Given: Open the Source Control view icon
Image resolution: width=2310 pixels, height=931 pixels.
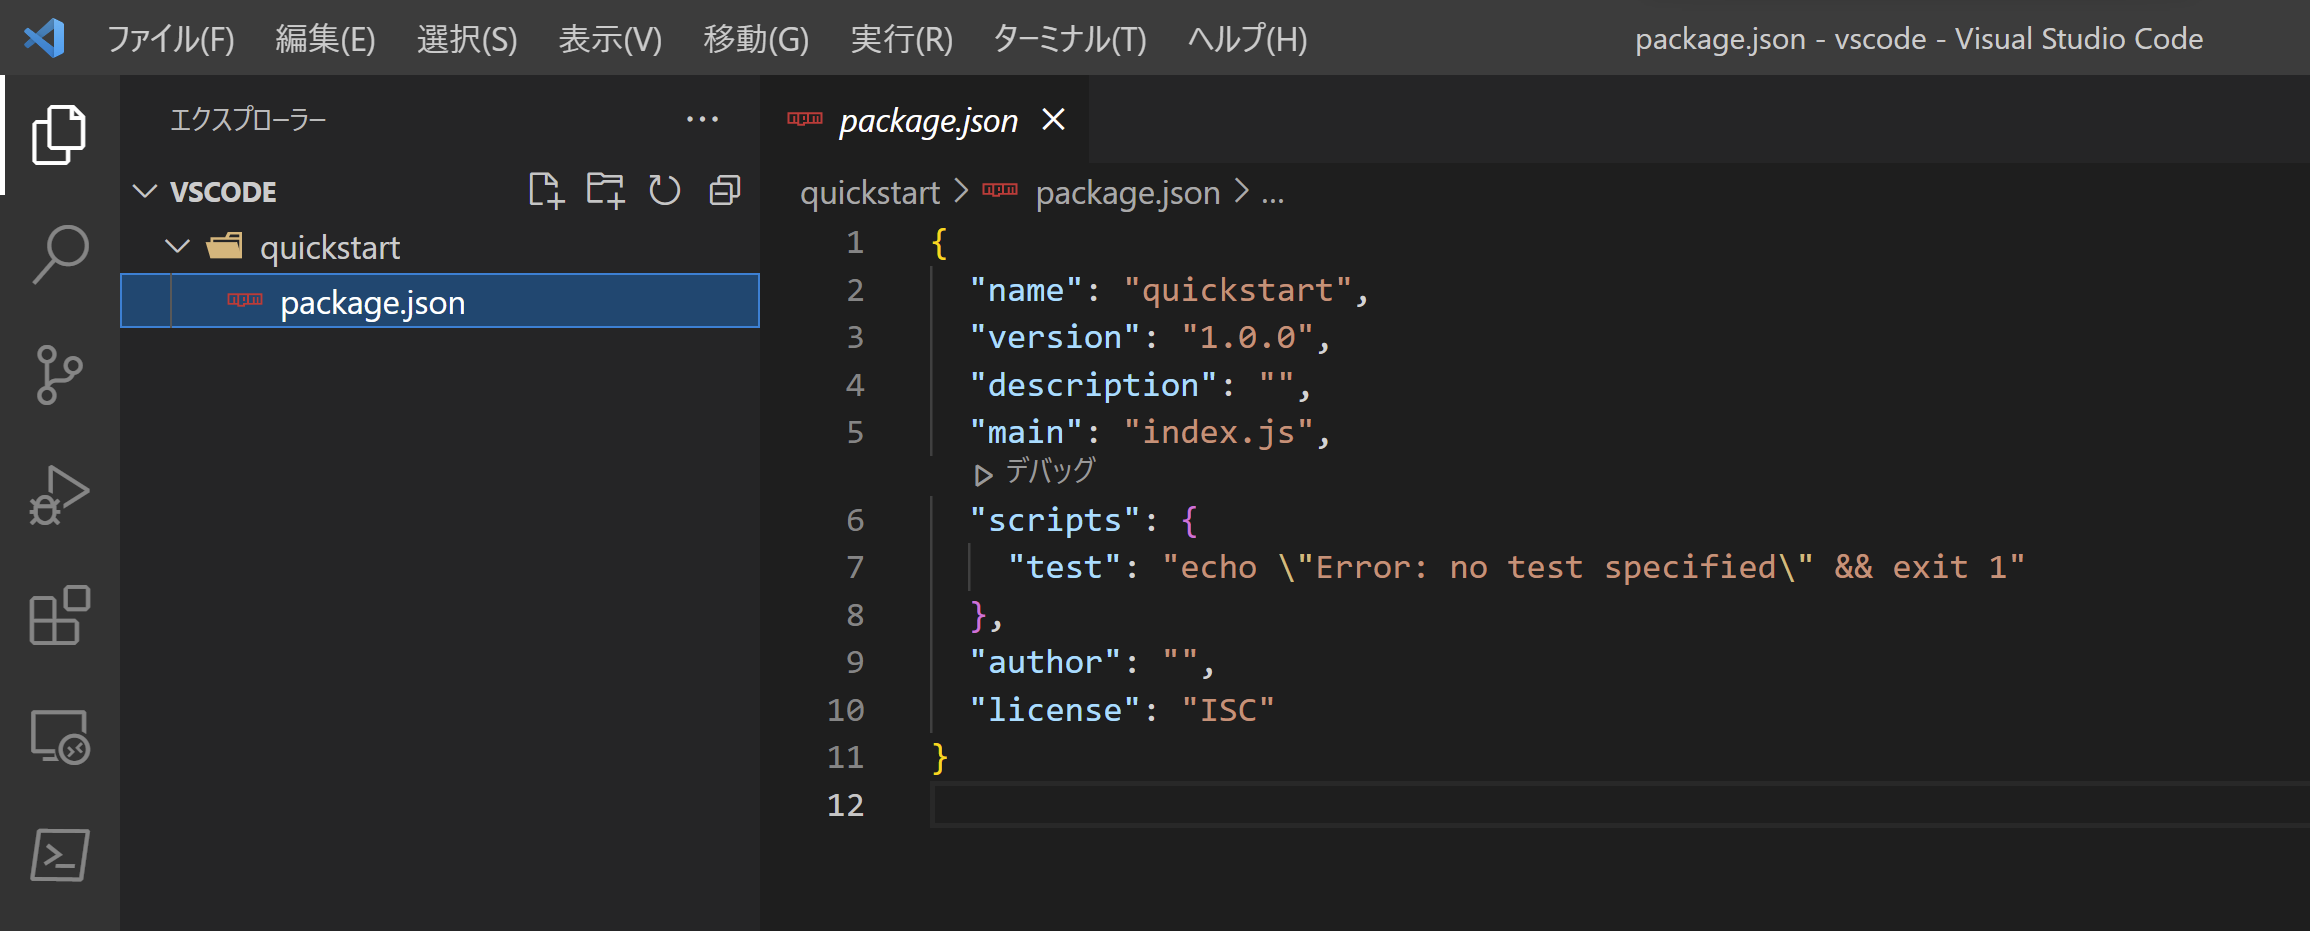Looking at the screenshot, I should coord(59,375).
